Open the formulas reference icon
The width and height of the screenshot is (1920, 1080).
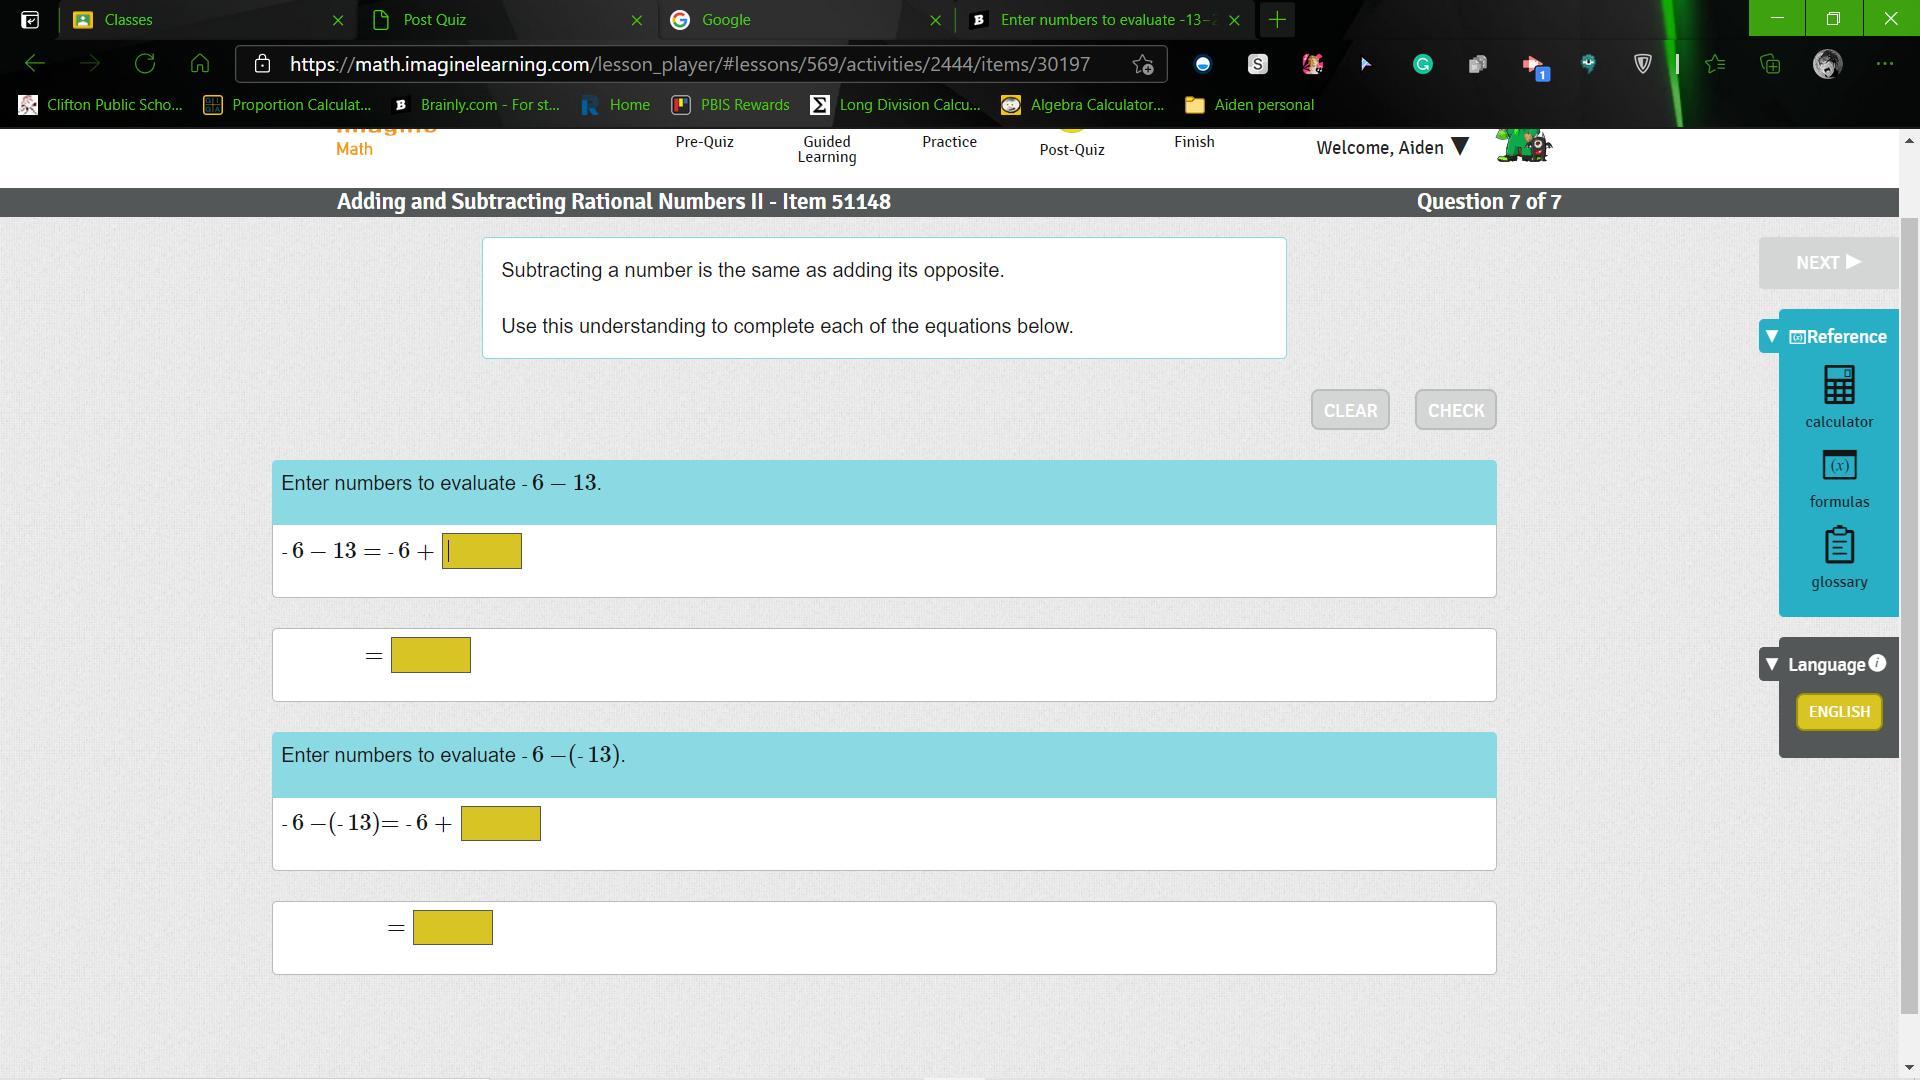pos(1838,466)
